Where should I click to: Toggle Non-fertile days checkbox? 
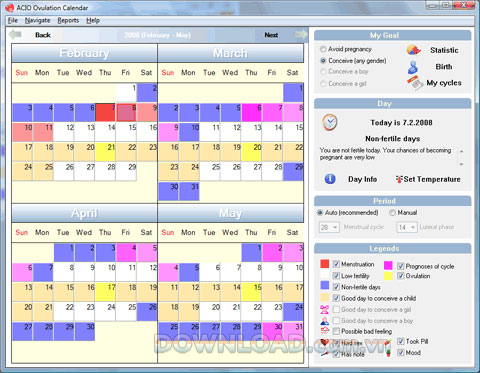click(x=336, y=287)
